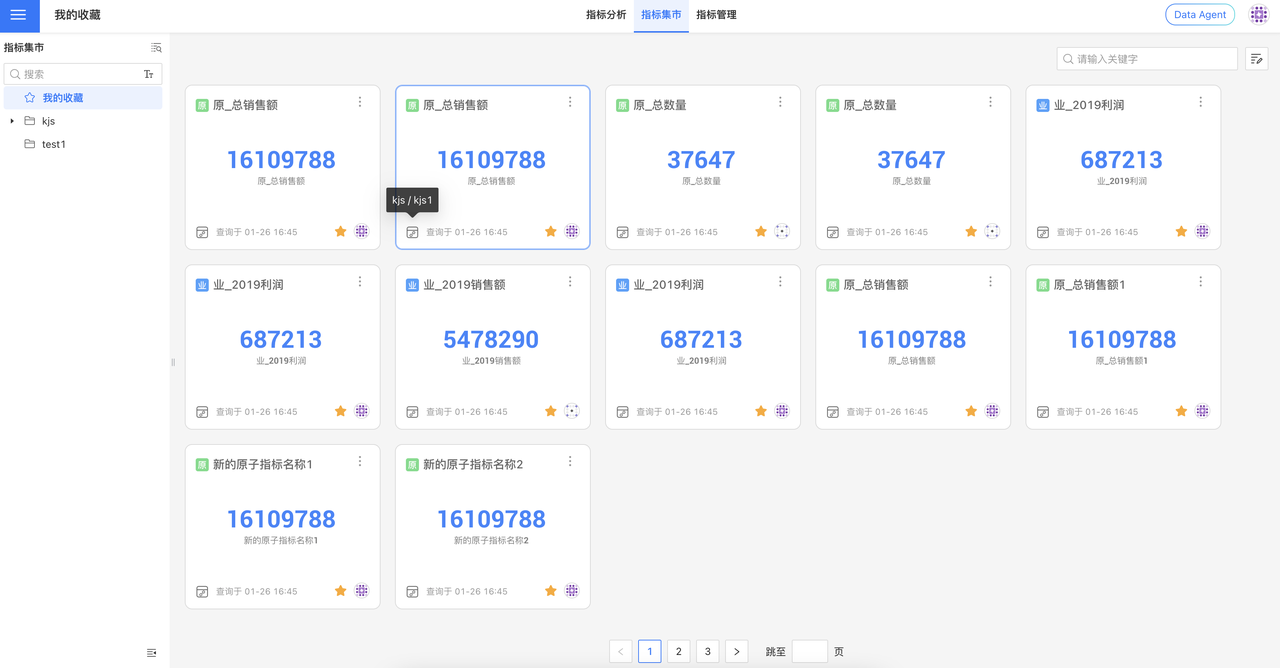Toggle the star on 业_2019销售额 card
The height and width of the screenshot is (668, 1280).
tap(550, 411)
